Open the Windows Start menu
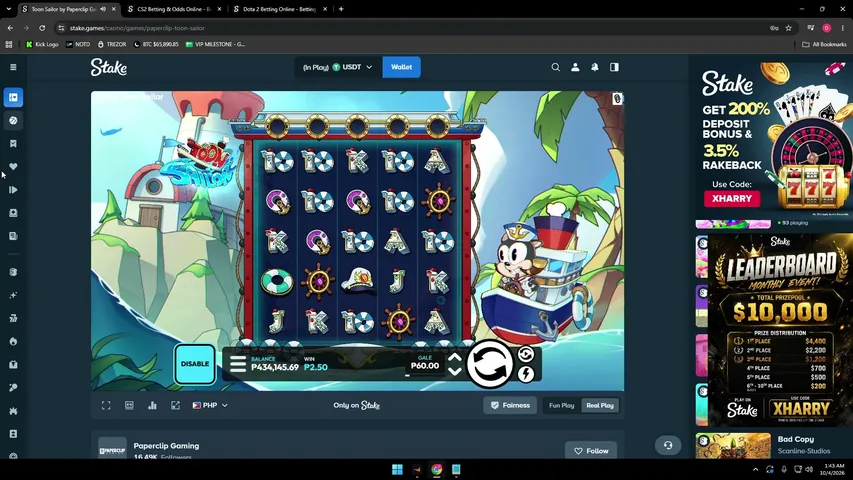The height and width of the screenshot is (480, 853). tap(397, 469)
